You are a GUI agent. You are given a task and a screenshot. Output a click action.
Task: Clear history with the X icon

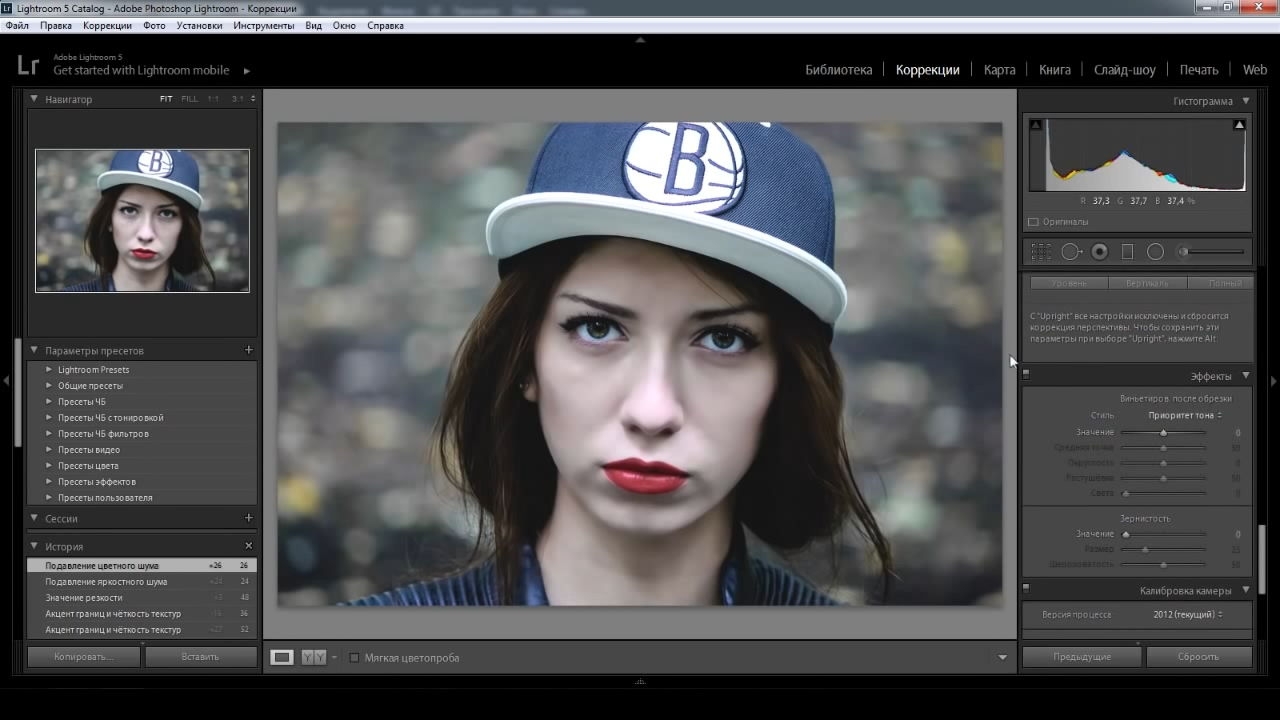pos(249,546)
